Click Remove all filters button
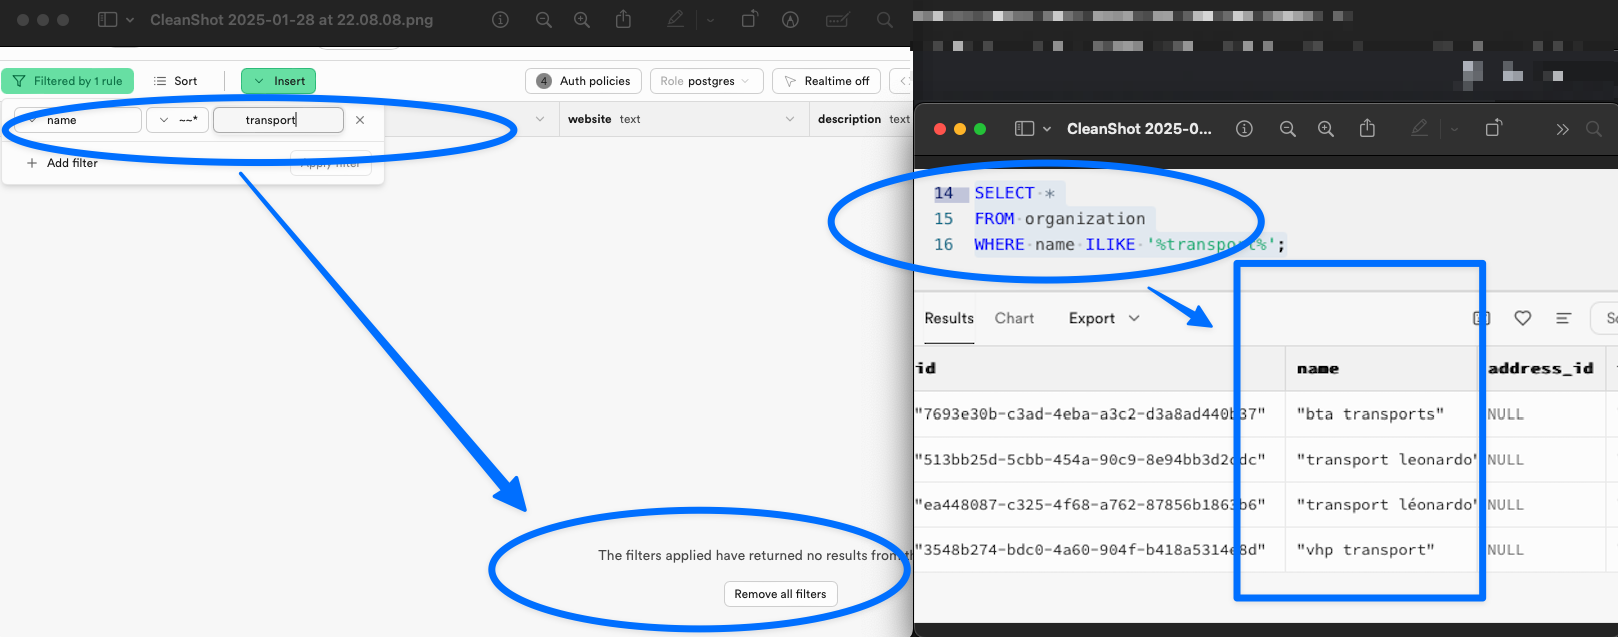 (780, 594)
